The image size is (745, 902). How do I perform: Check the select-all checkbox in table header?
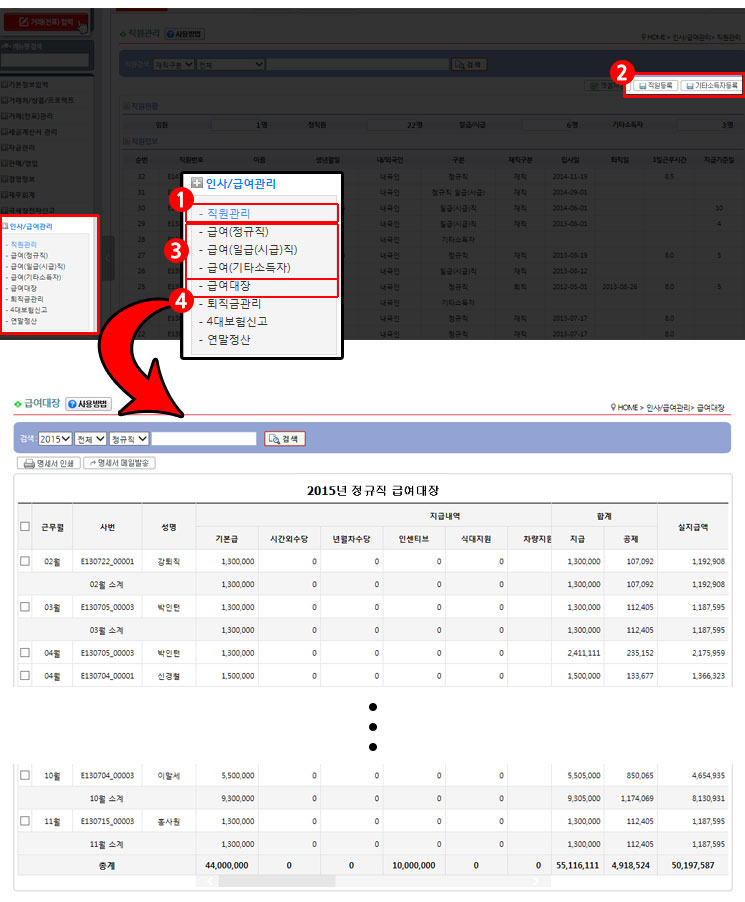(x=25, y=526)
